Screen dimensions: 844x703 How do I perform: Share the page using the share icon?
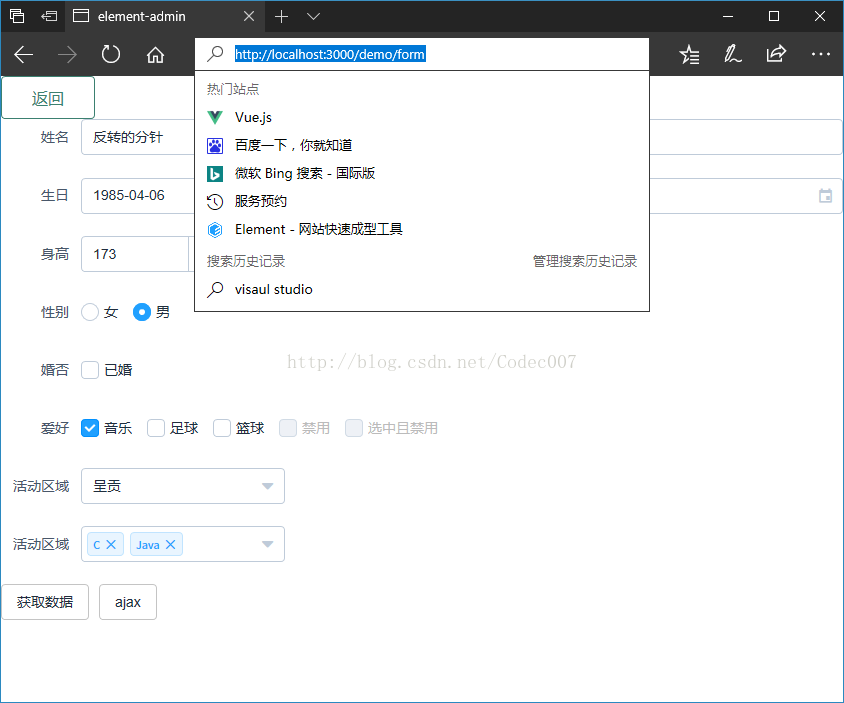776,54
